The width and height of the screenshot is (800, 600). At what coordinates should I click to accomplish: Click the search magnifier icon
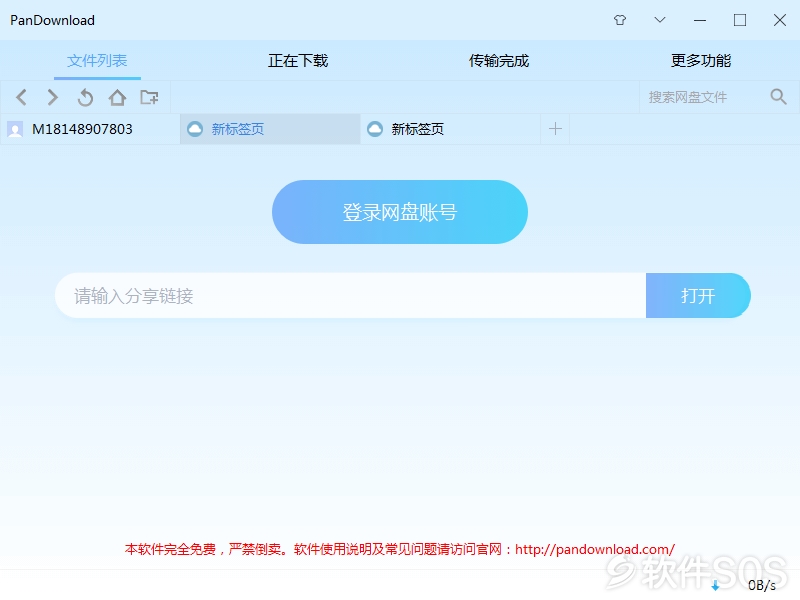[x=778, y=96]
